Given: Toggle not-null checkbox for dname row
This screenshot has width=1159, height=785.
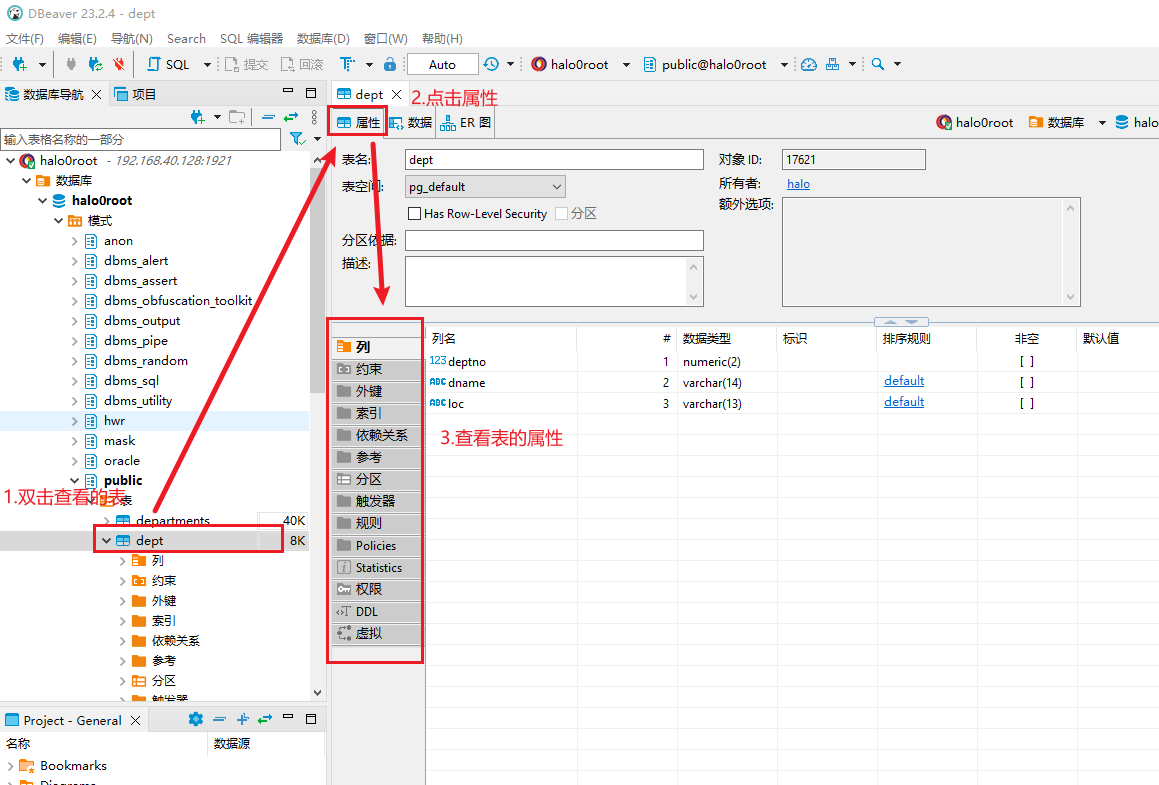Looking at the screenshot, I should (1027, 382).
